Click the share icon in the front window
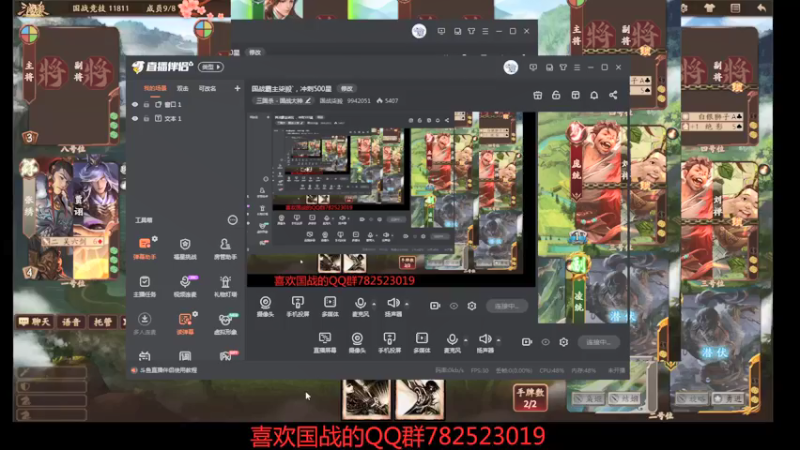 pyautogui.click(x=613, y=95)
